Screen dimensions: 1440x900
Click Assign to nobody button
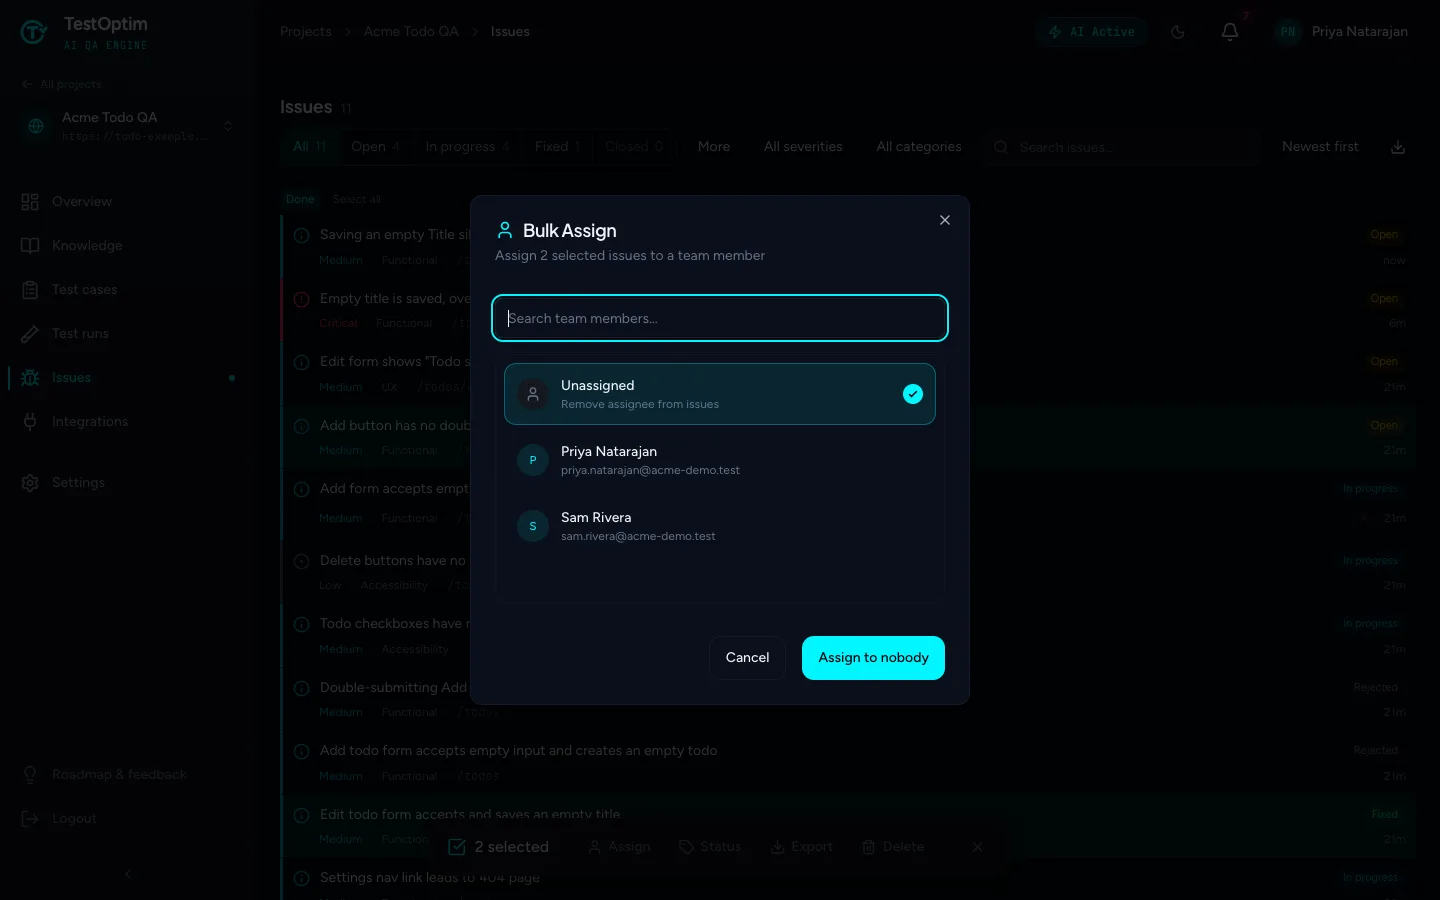[x=873, y=658]
